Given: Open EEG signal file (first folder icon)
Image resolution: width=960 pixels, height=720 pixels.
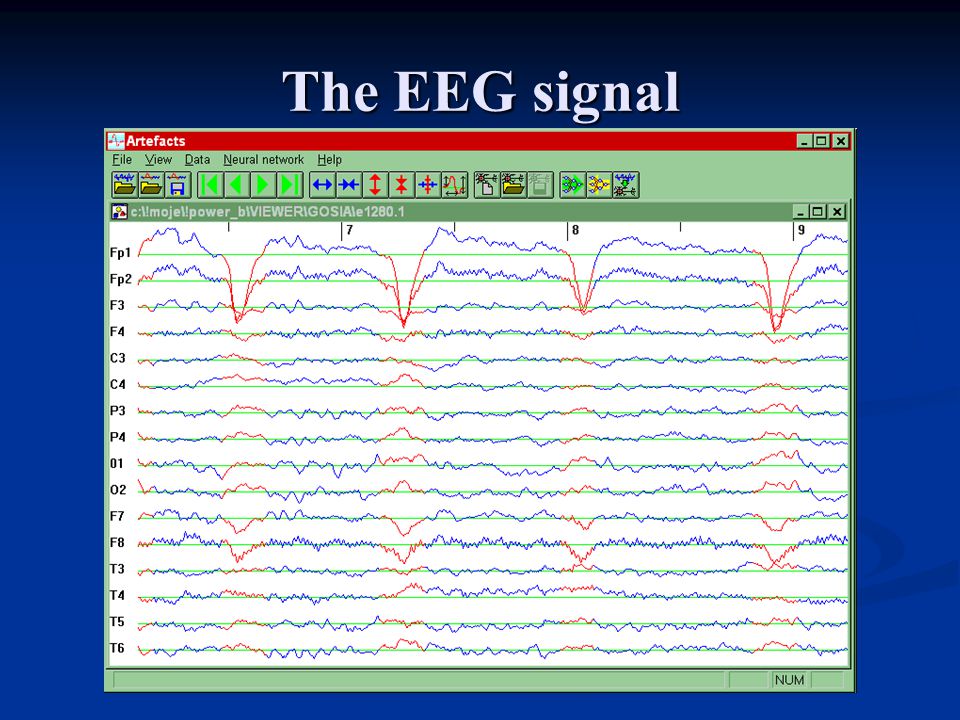Looking at the screenshot, I should pos(124,184).
